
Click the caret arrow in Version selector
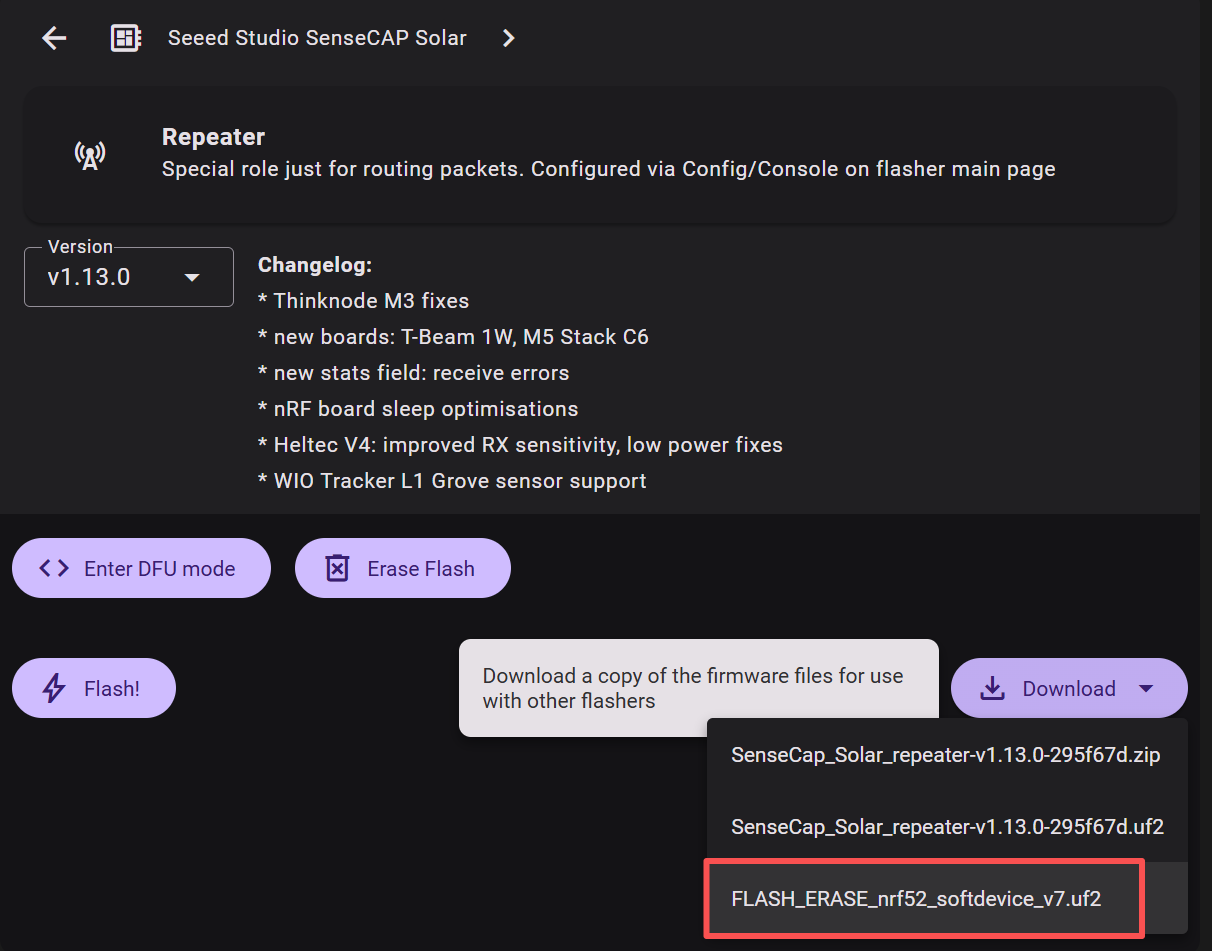(x=192, y=277)
